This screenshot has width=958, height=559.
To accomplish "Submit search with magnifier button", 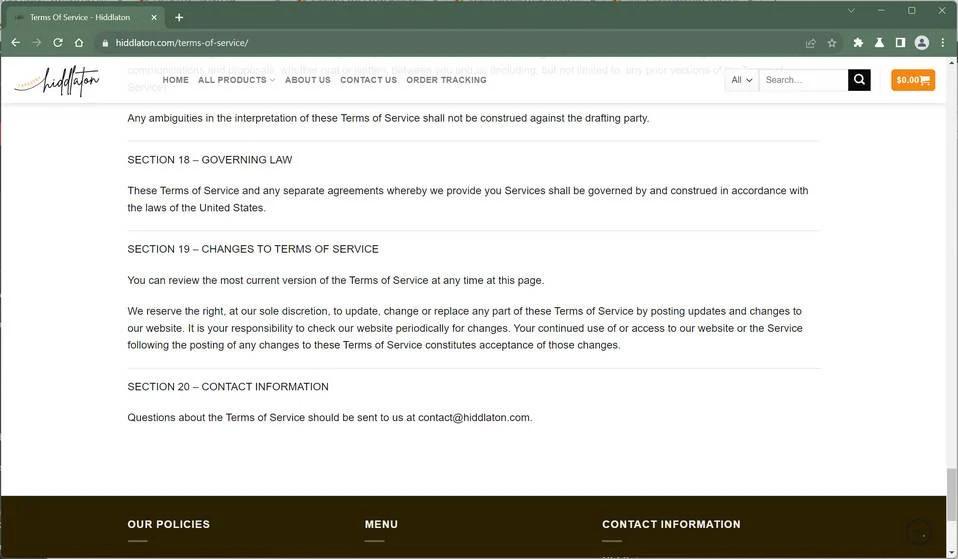I will (859, 80).
